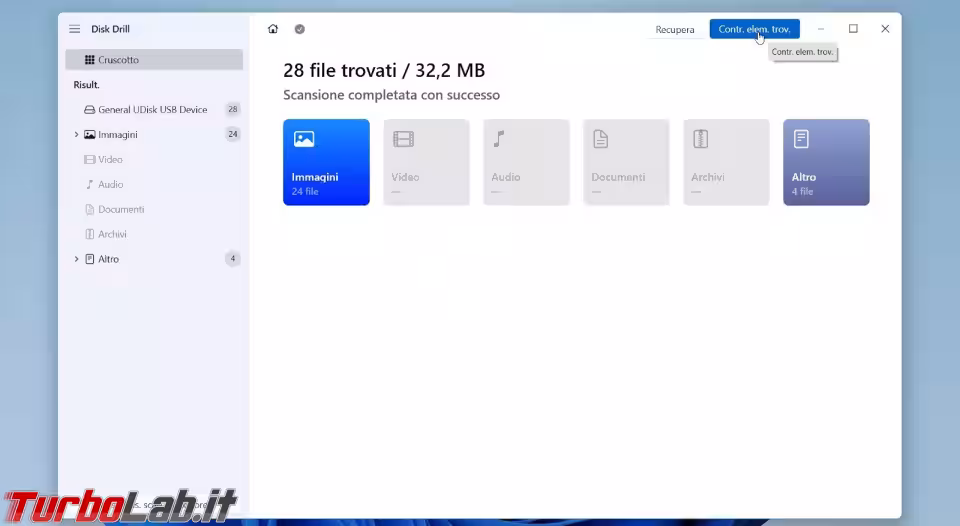This screenshot has width=960, height=526.
Task: Click the Video category tile
Action: click(x=426, y=162)
